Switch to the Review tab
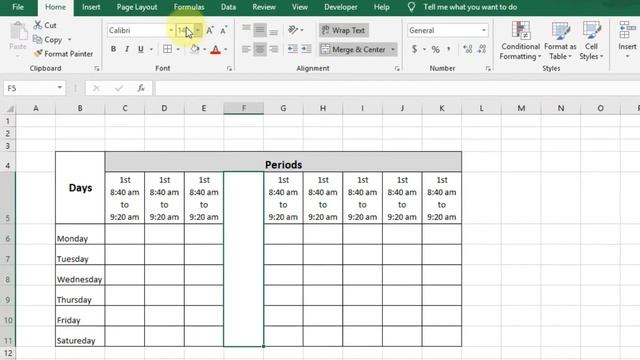This screenshot has width=640, height=360. (264, 7)
